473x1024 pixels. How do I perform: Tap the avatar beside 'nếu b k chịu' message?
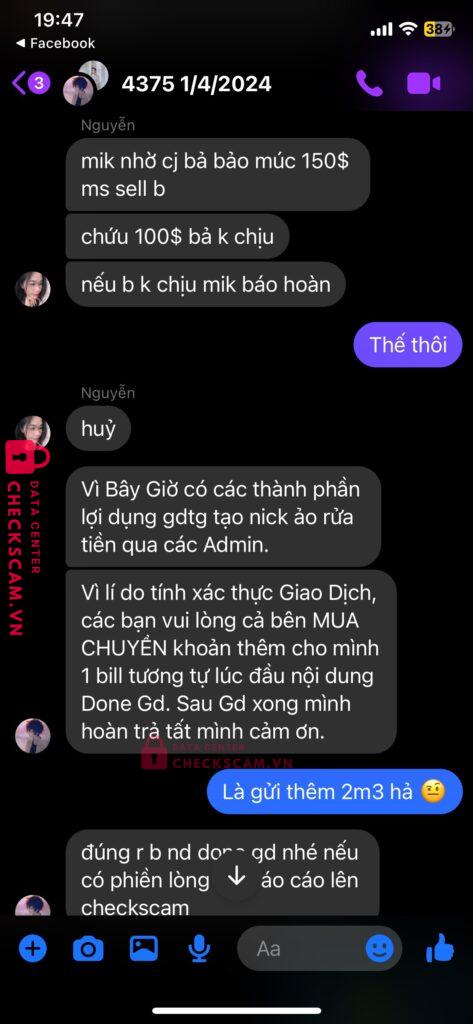click(33, 289)
